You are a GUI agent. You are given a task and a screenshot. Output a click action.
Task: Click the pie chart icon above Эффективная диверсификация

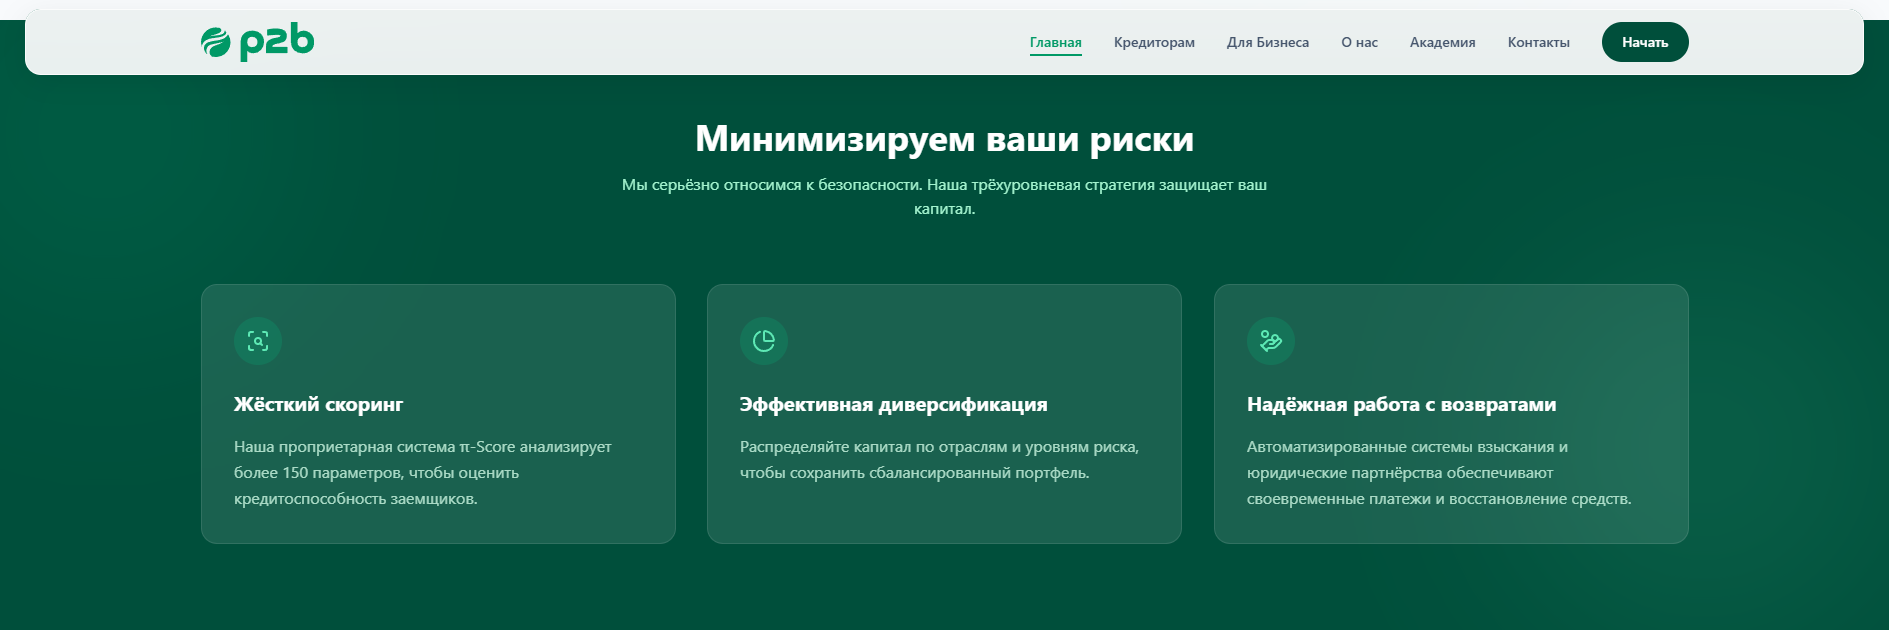click(764, 341)
